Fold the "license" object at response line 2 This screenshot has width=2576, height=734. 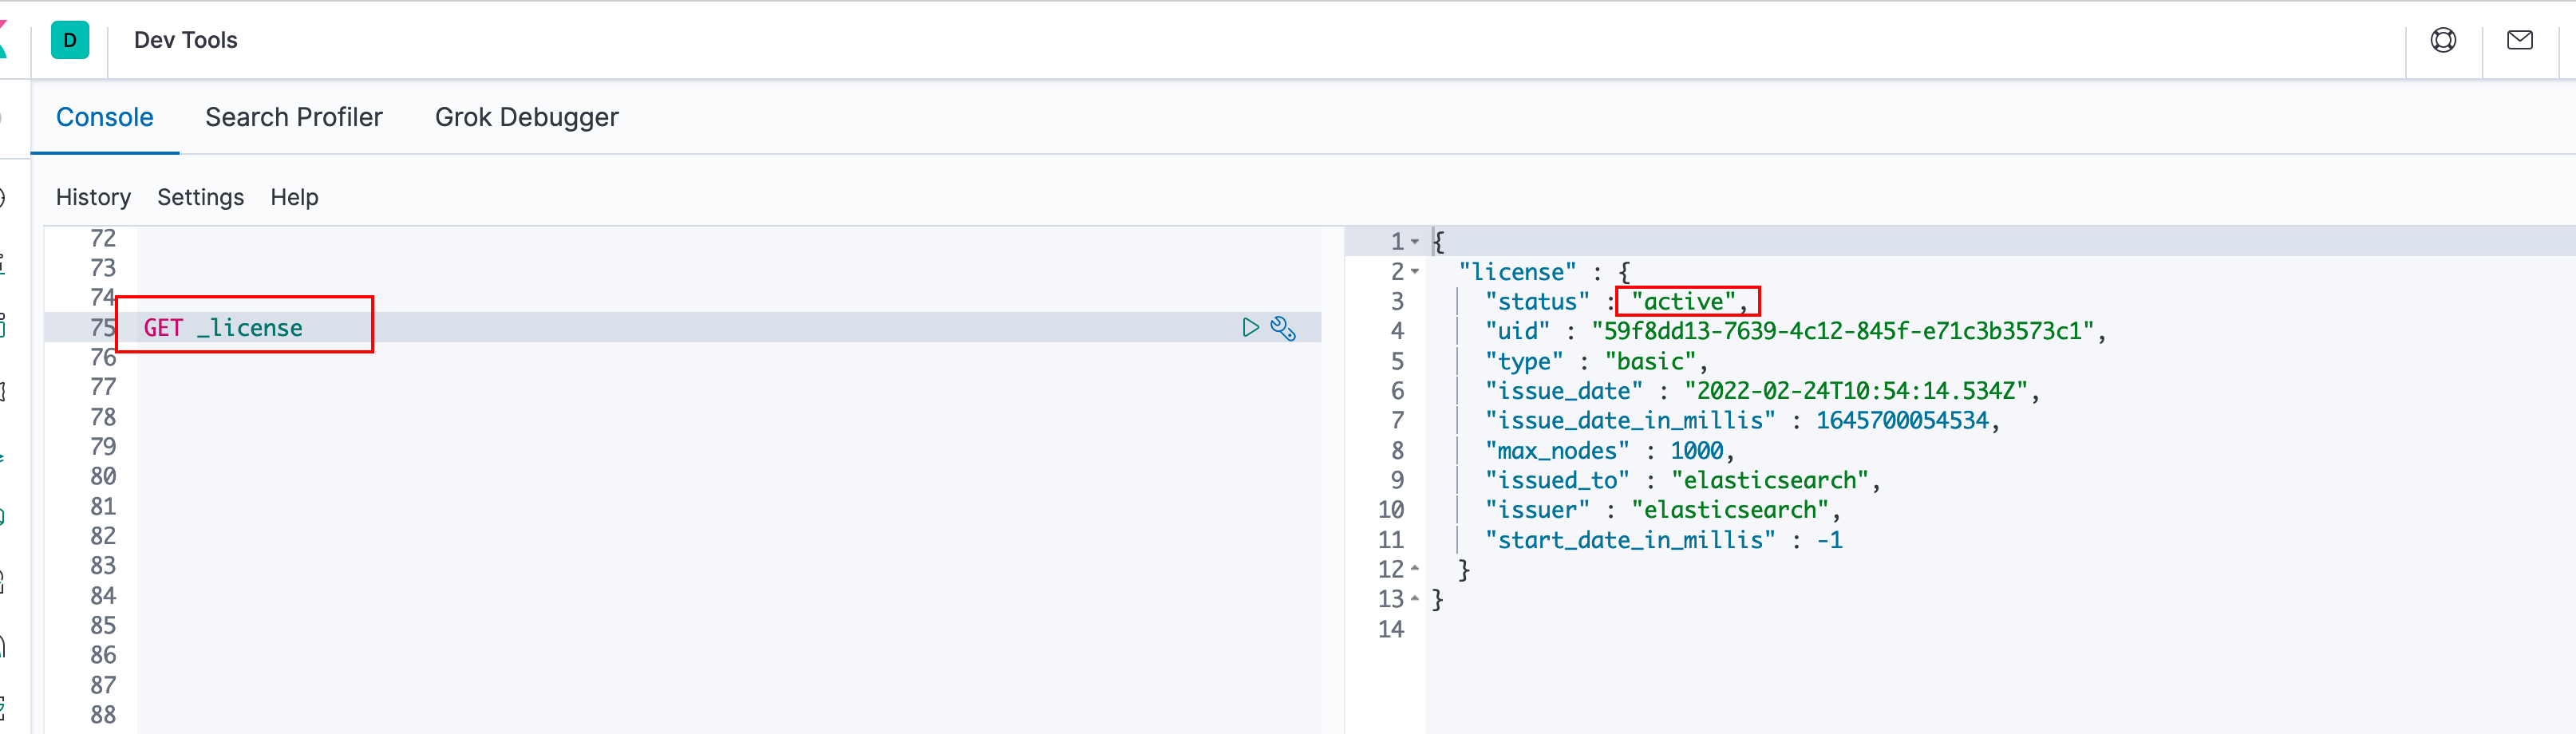coord(1415,272)
